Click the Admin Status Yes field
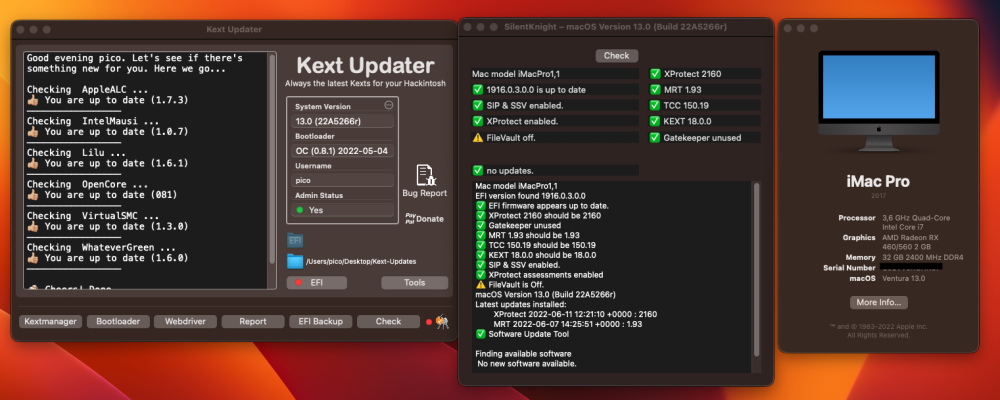 [x=344, y=210]
